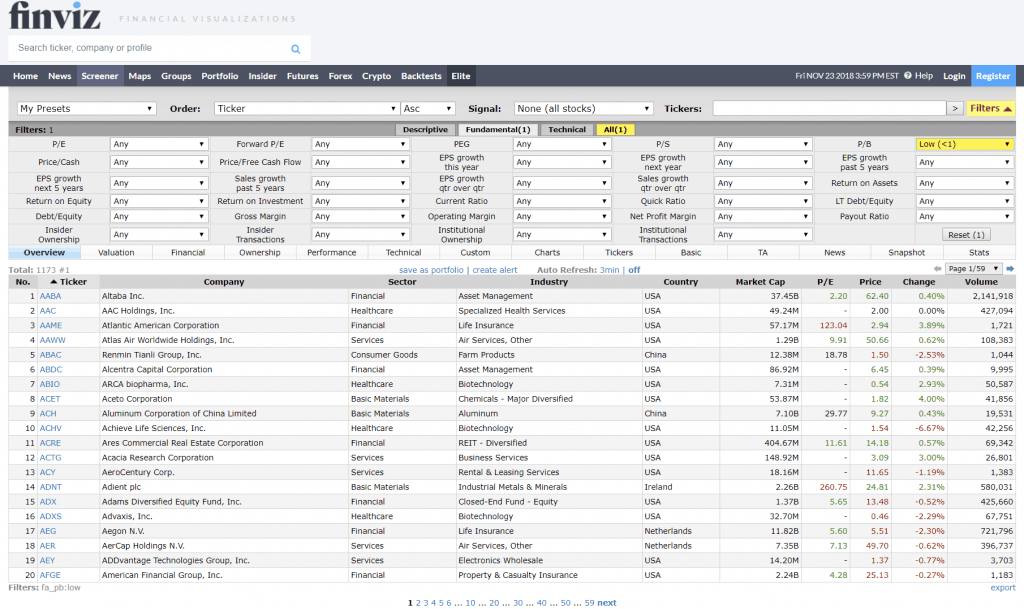
Task: Click the Help question mark icon
Action: pyautogui.click(x=908, y=76)
